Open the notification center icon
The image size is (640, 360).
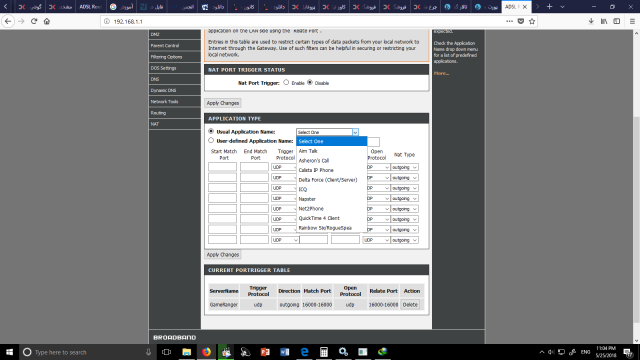tap(628, 352)
